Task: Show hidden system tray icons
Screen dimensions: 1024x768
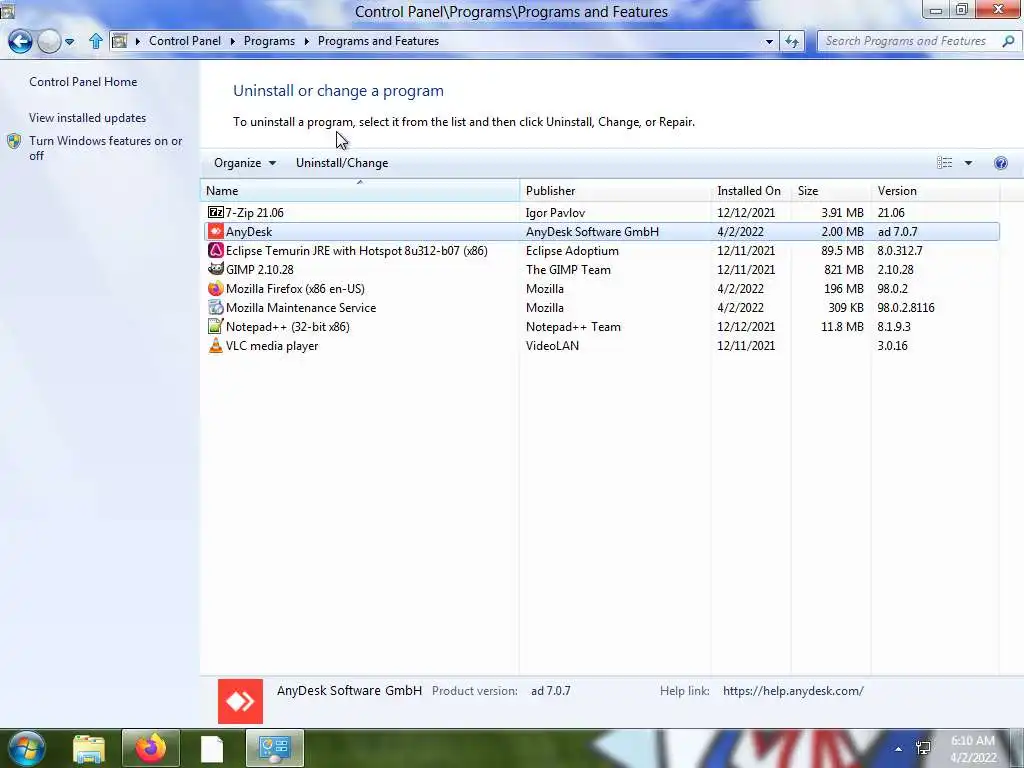Action: point(899,749)
